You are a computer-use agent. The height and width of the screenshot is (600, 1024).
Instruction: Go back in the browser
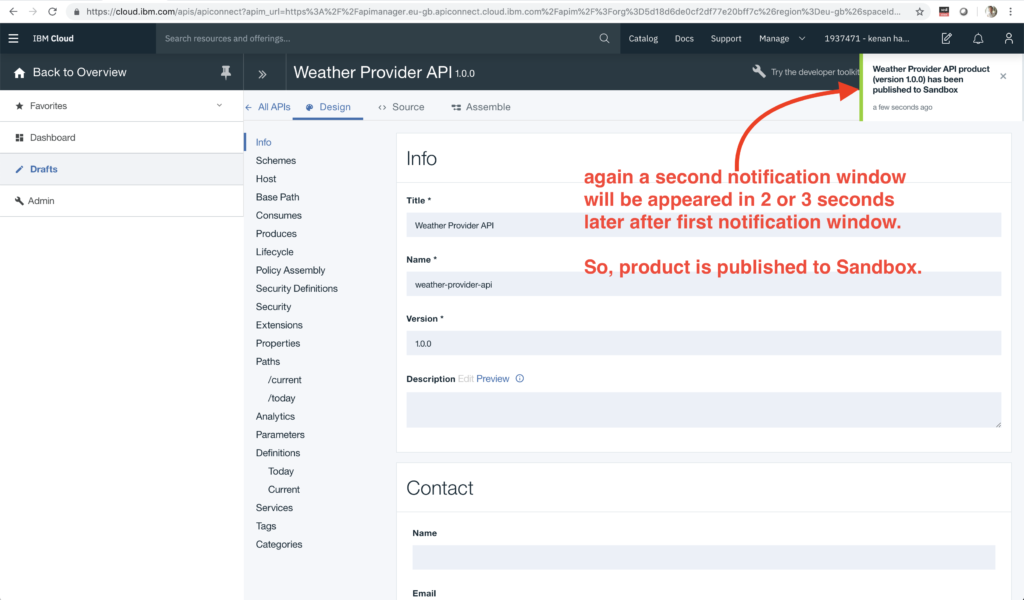pyautogui.click(x=13, y=12)
